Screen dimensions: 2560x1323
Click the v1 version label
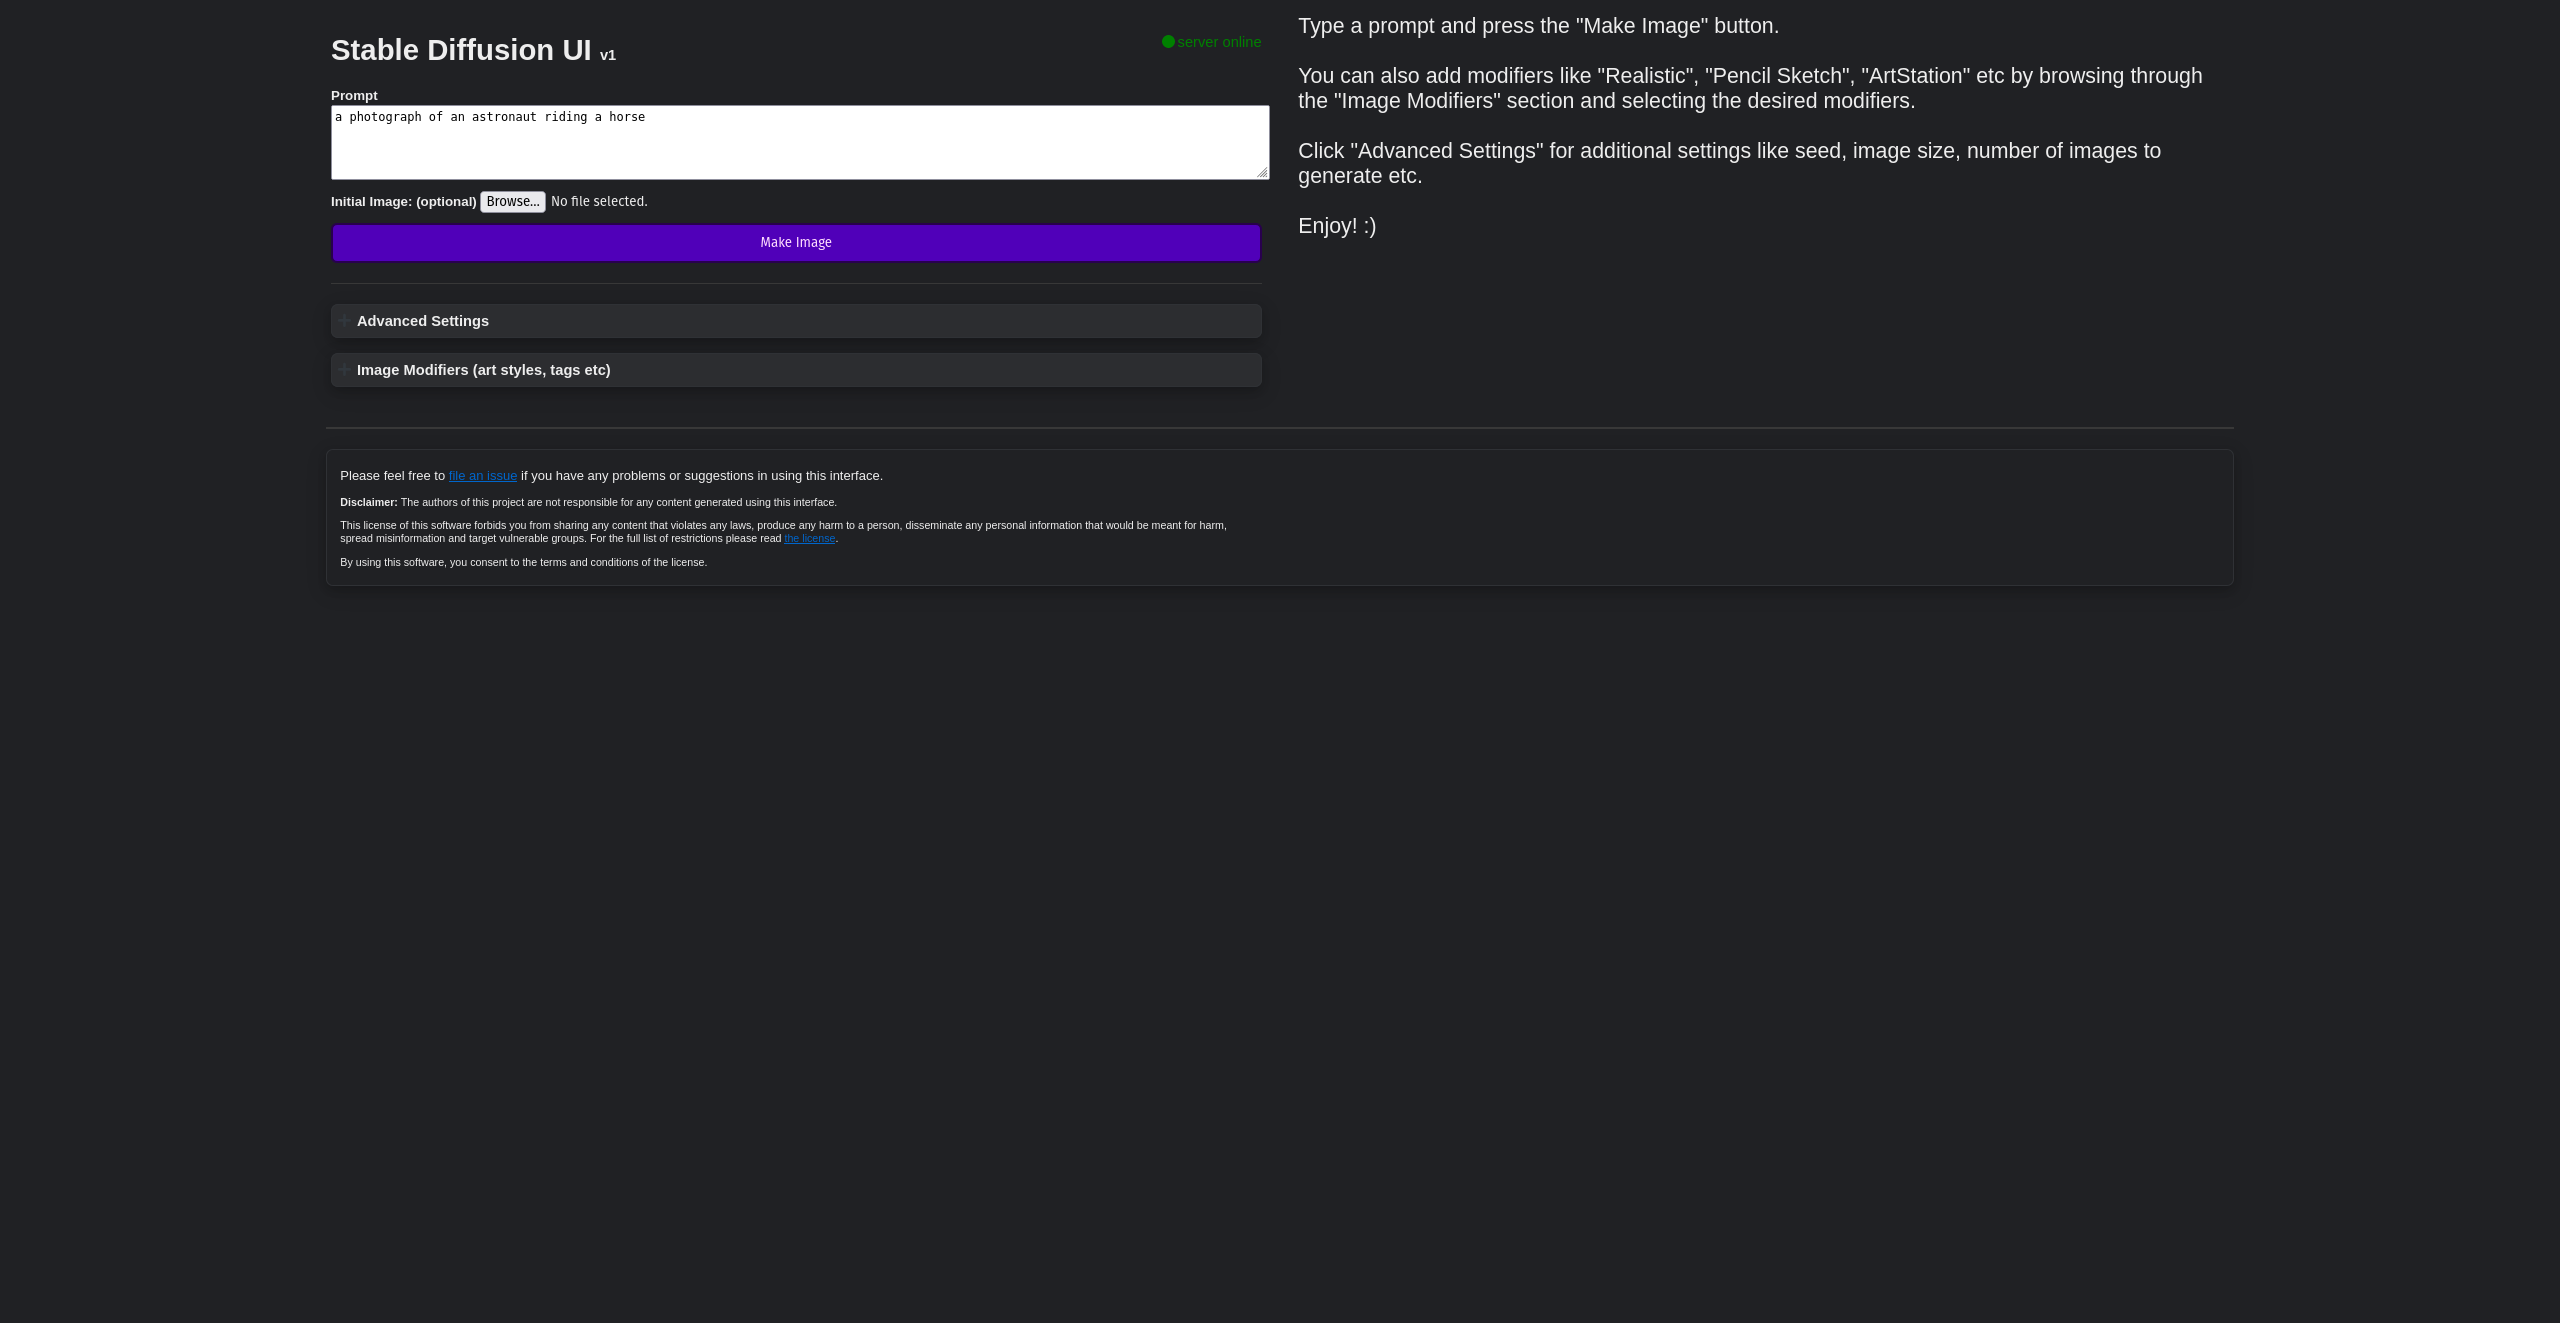click(607, 55)
